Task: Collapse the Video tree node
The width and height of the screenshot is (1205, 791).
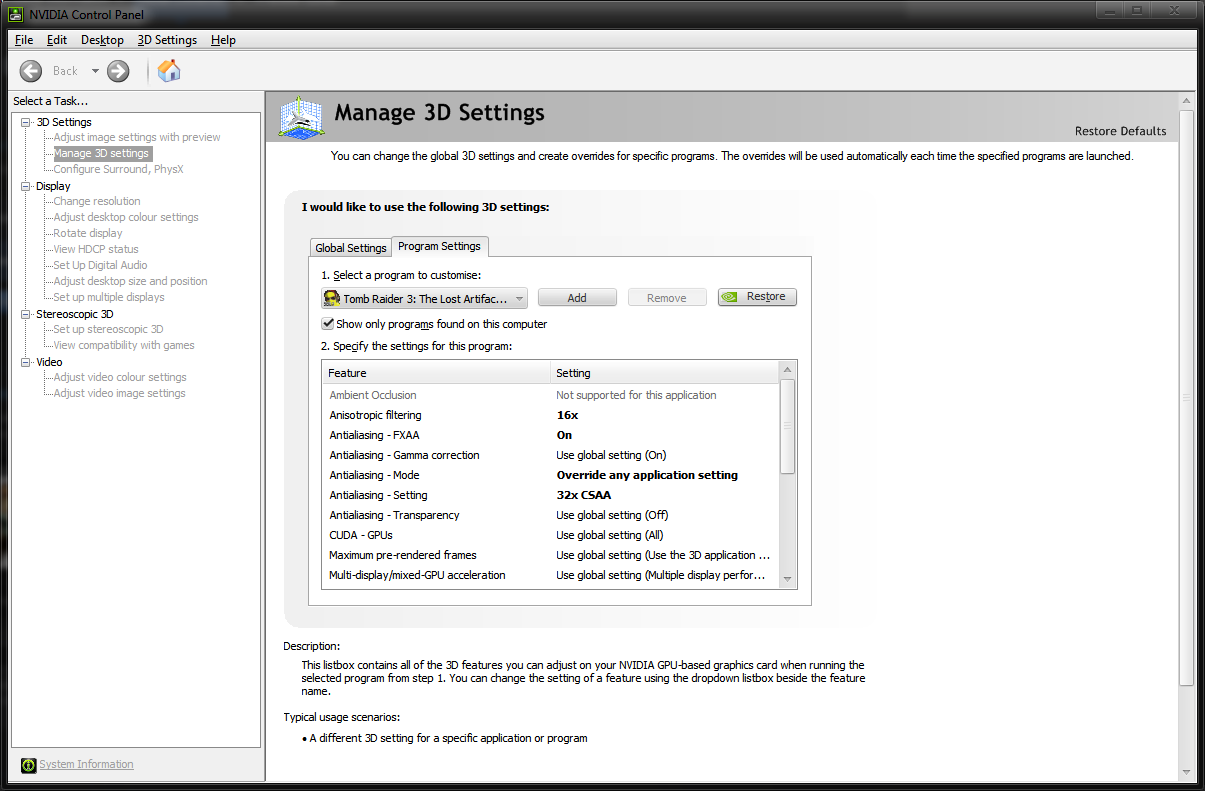Action: (26, 362)
